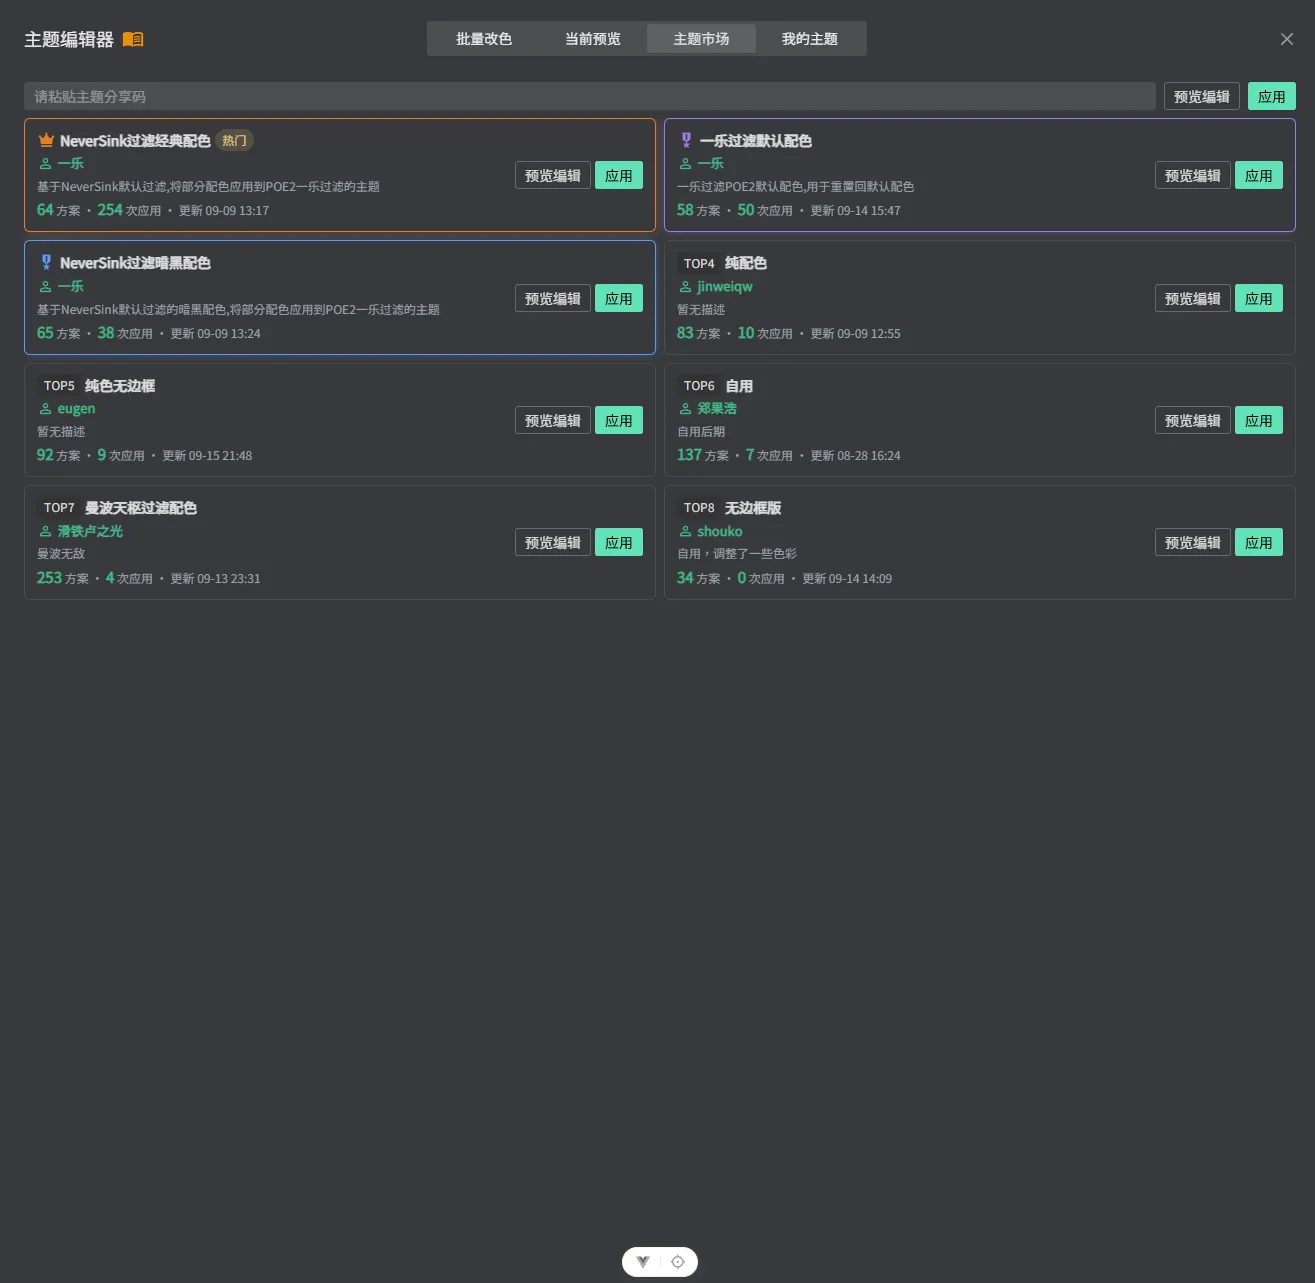1315x1283 pixels.
Task: Click the title 曼波天枢过滤配色
Action: (x=141, y=508)
